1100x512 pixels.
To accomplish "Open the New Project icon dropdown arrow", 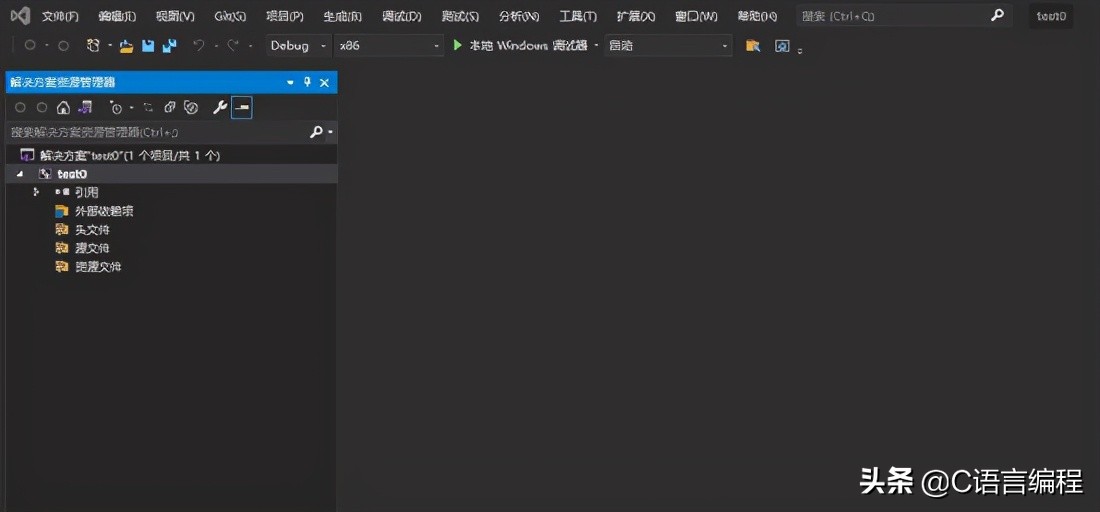I will tap(110, 46).
